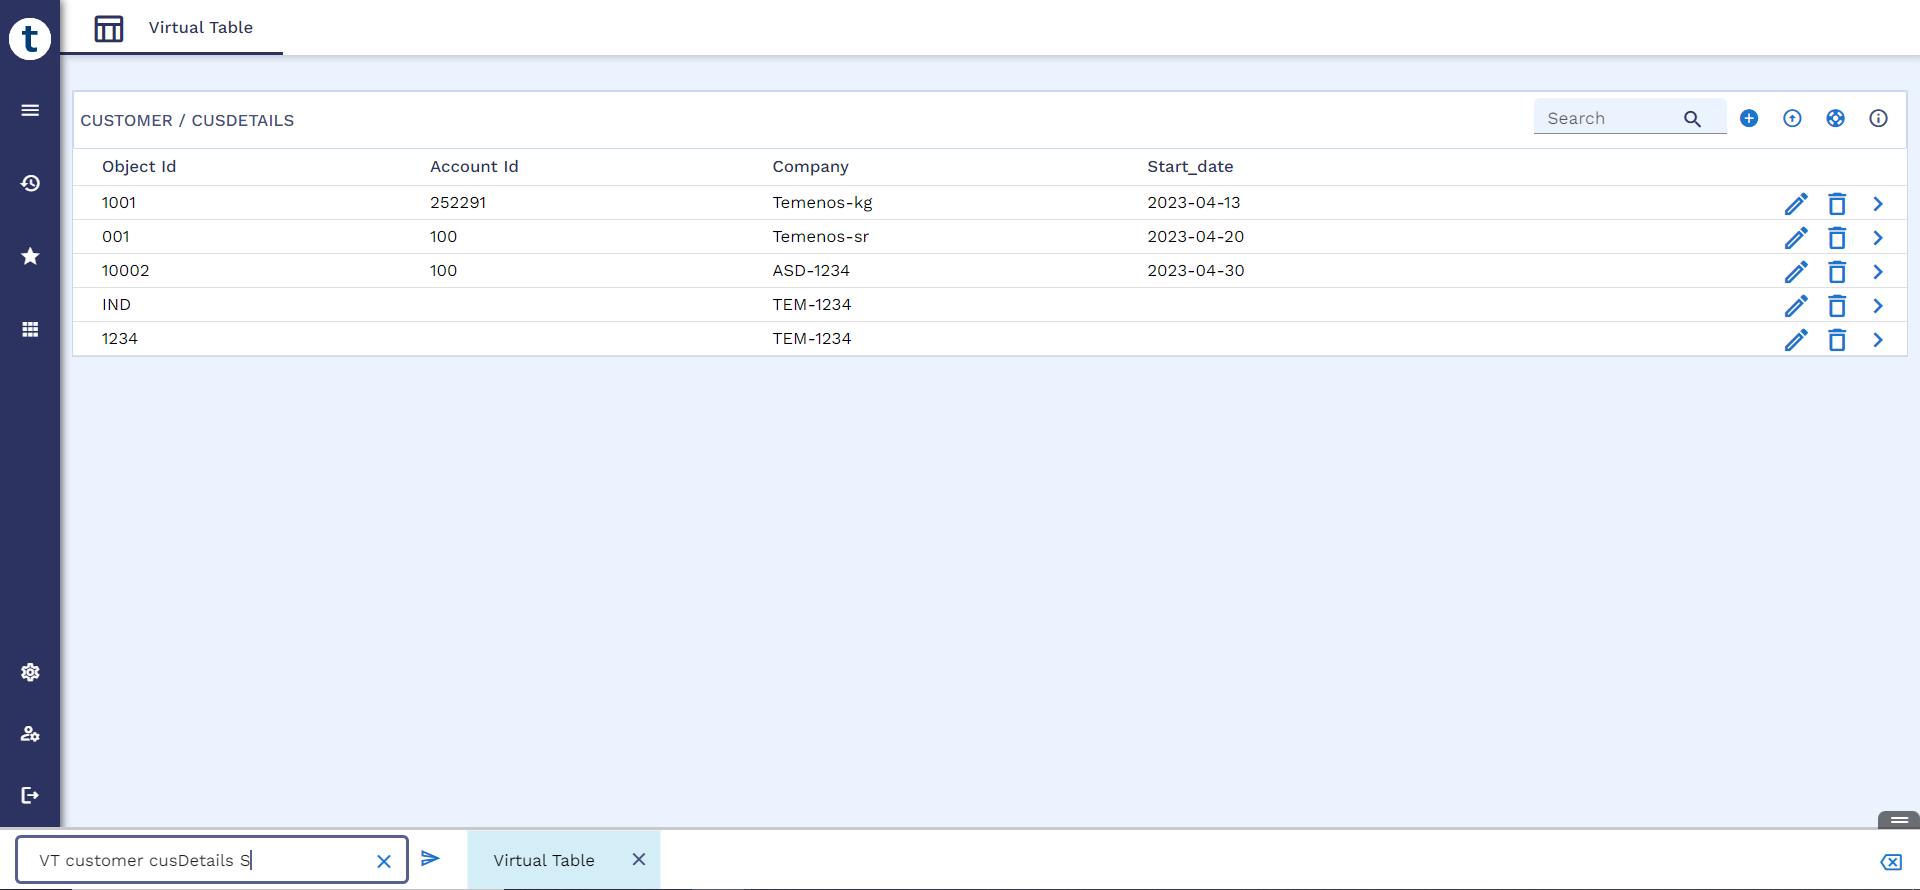1920x890 pixels.
Task: Toggle the hamburger menu in sidebar
Action: (30, 110)
